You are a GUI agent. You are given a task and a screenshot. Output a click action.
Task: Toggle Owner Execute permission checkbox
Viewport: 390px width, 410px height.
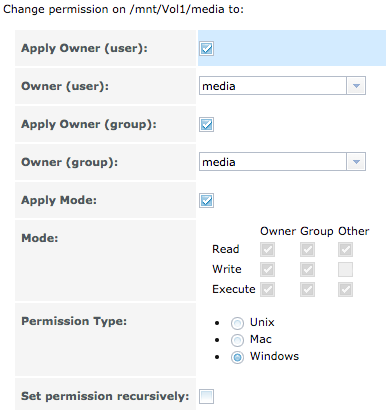(267, 290)
